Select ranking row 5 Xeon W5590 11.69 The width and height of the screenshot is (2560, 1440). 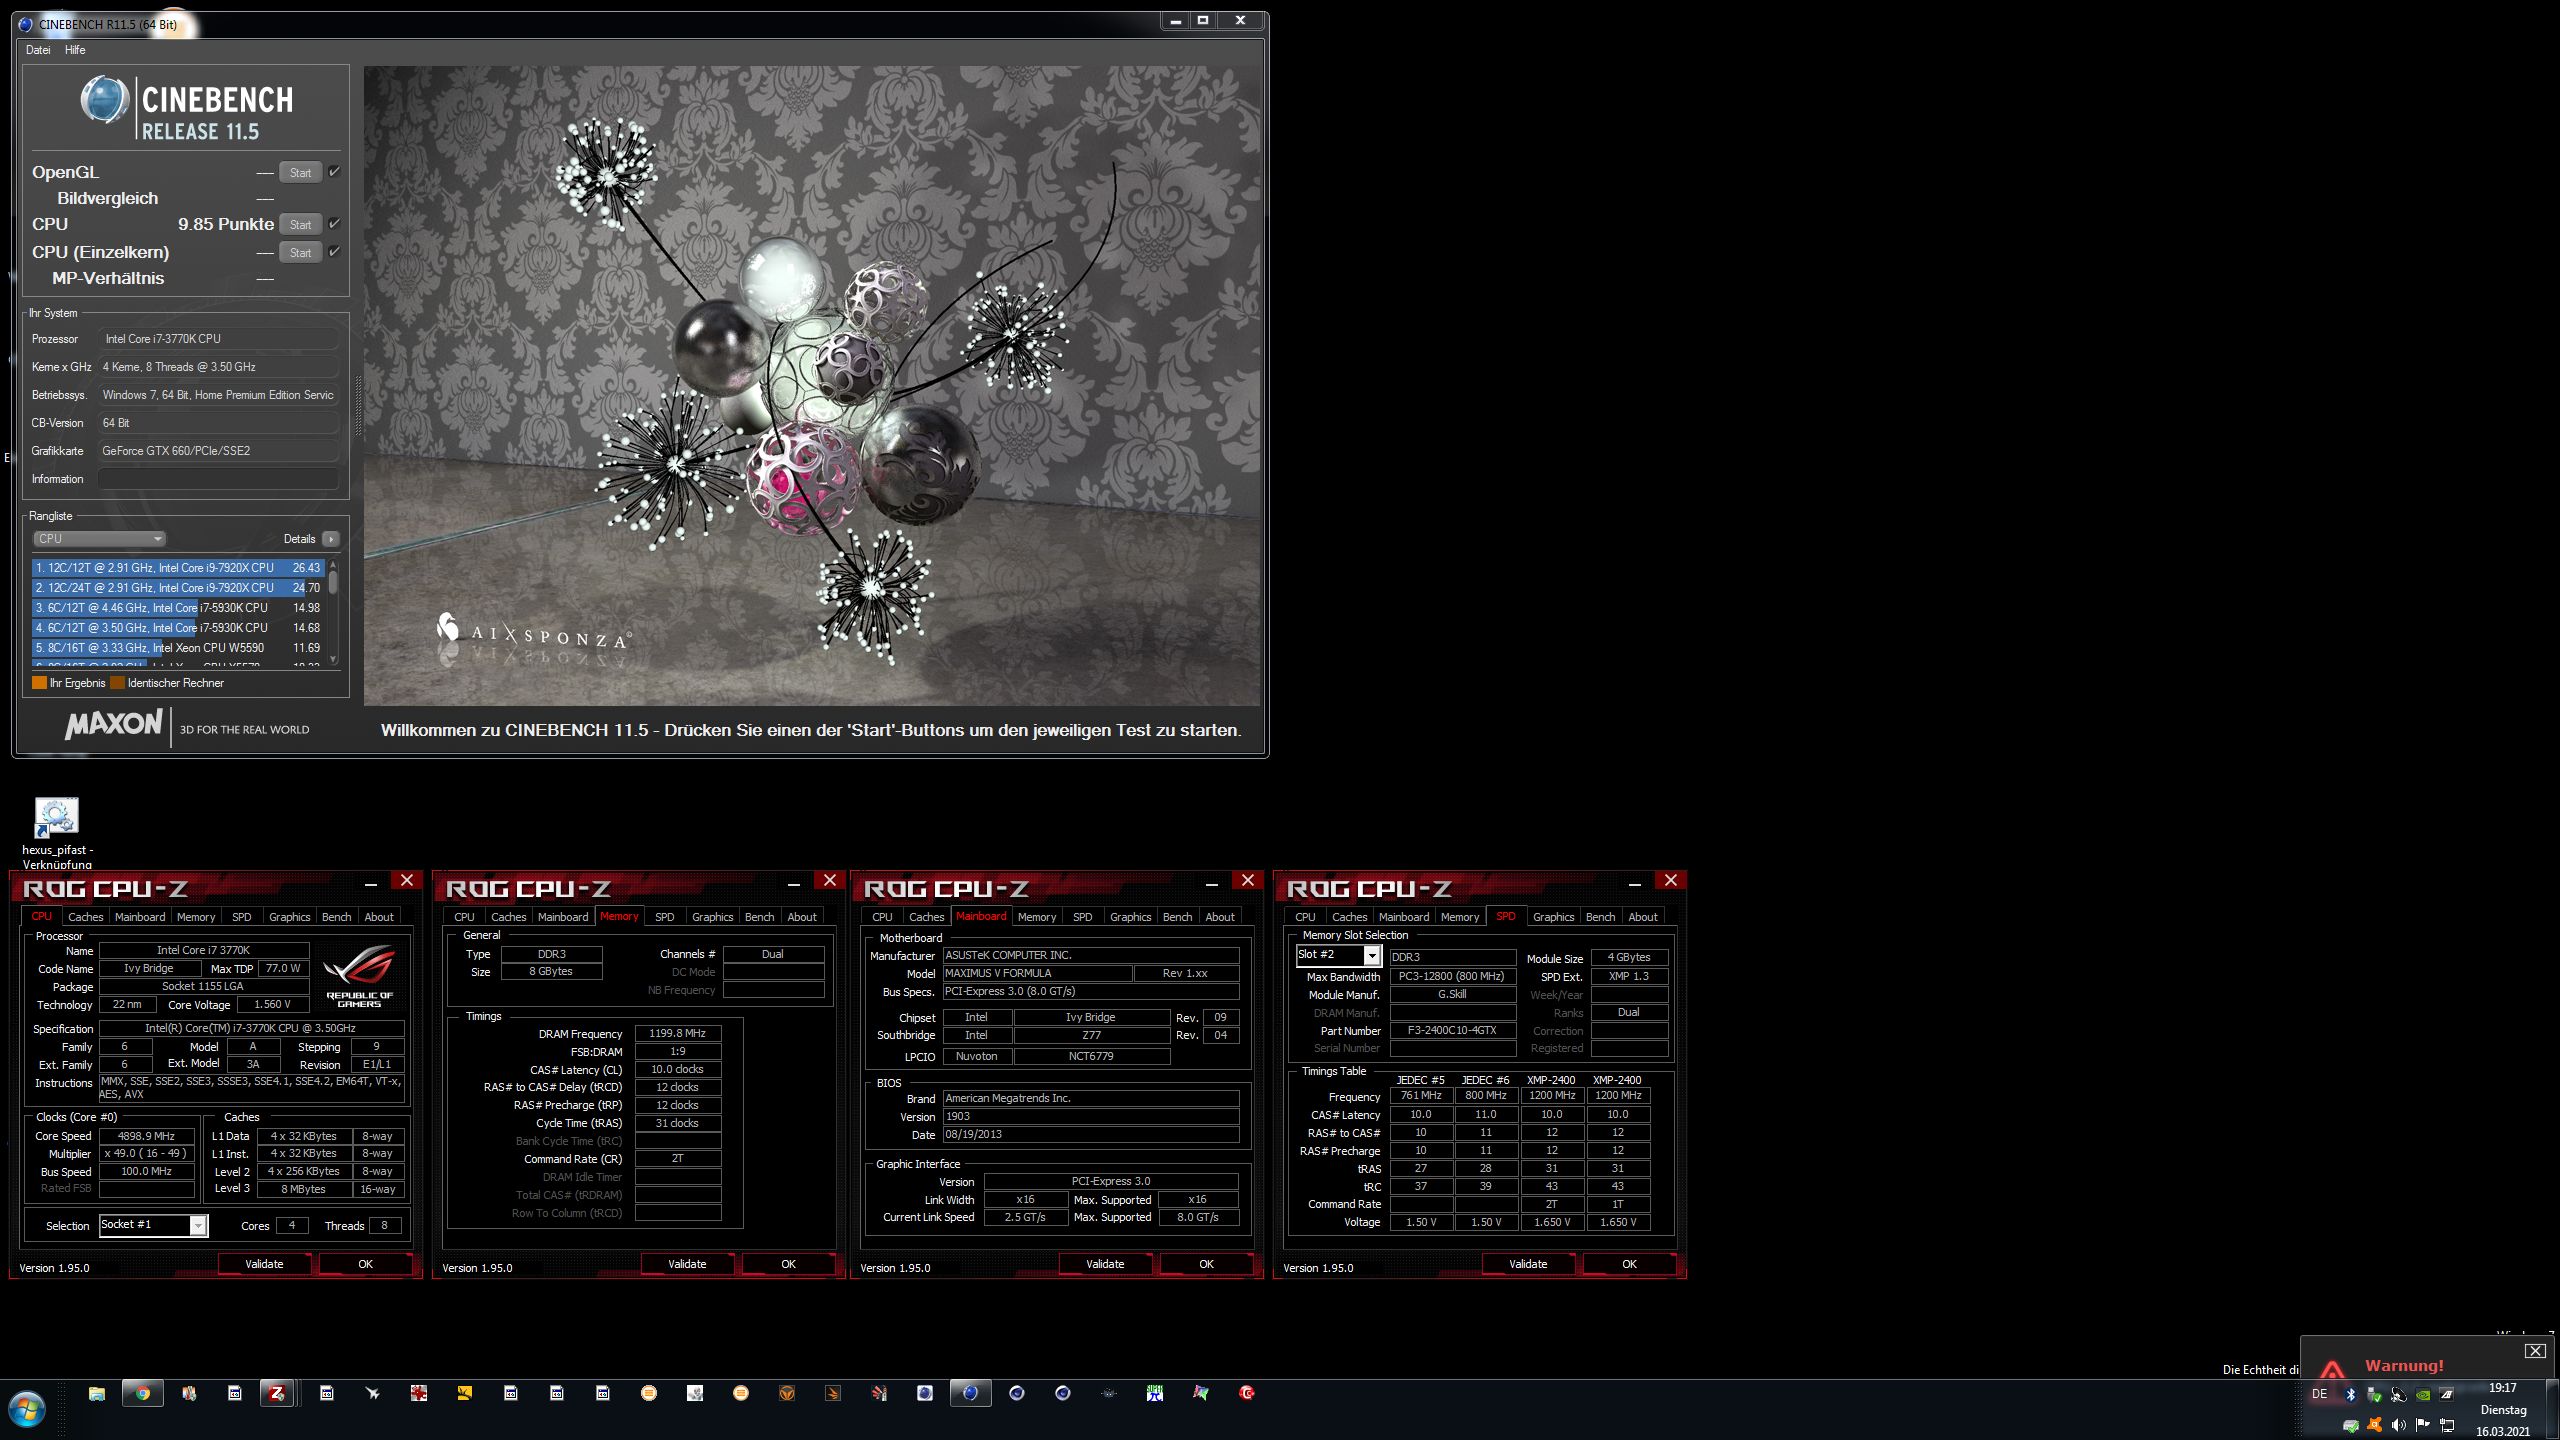point(178,647)
